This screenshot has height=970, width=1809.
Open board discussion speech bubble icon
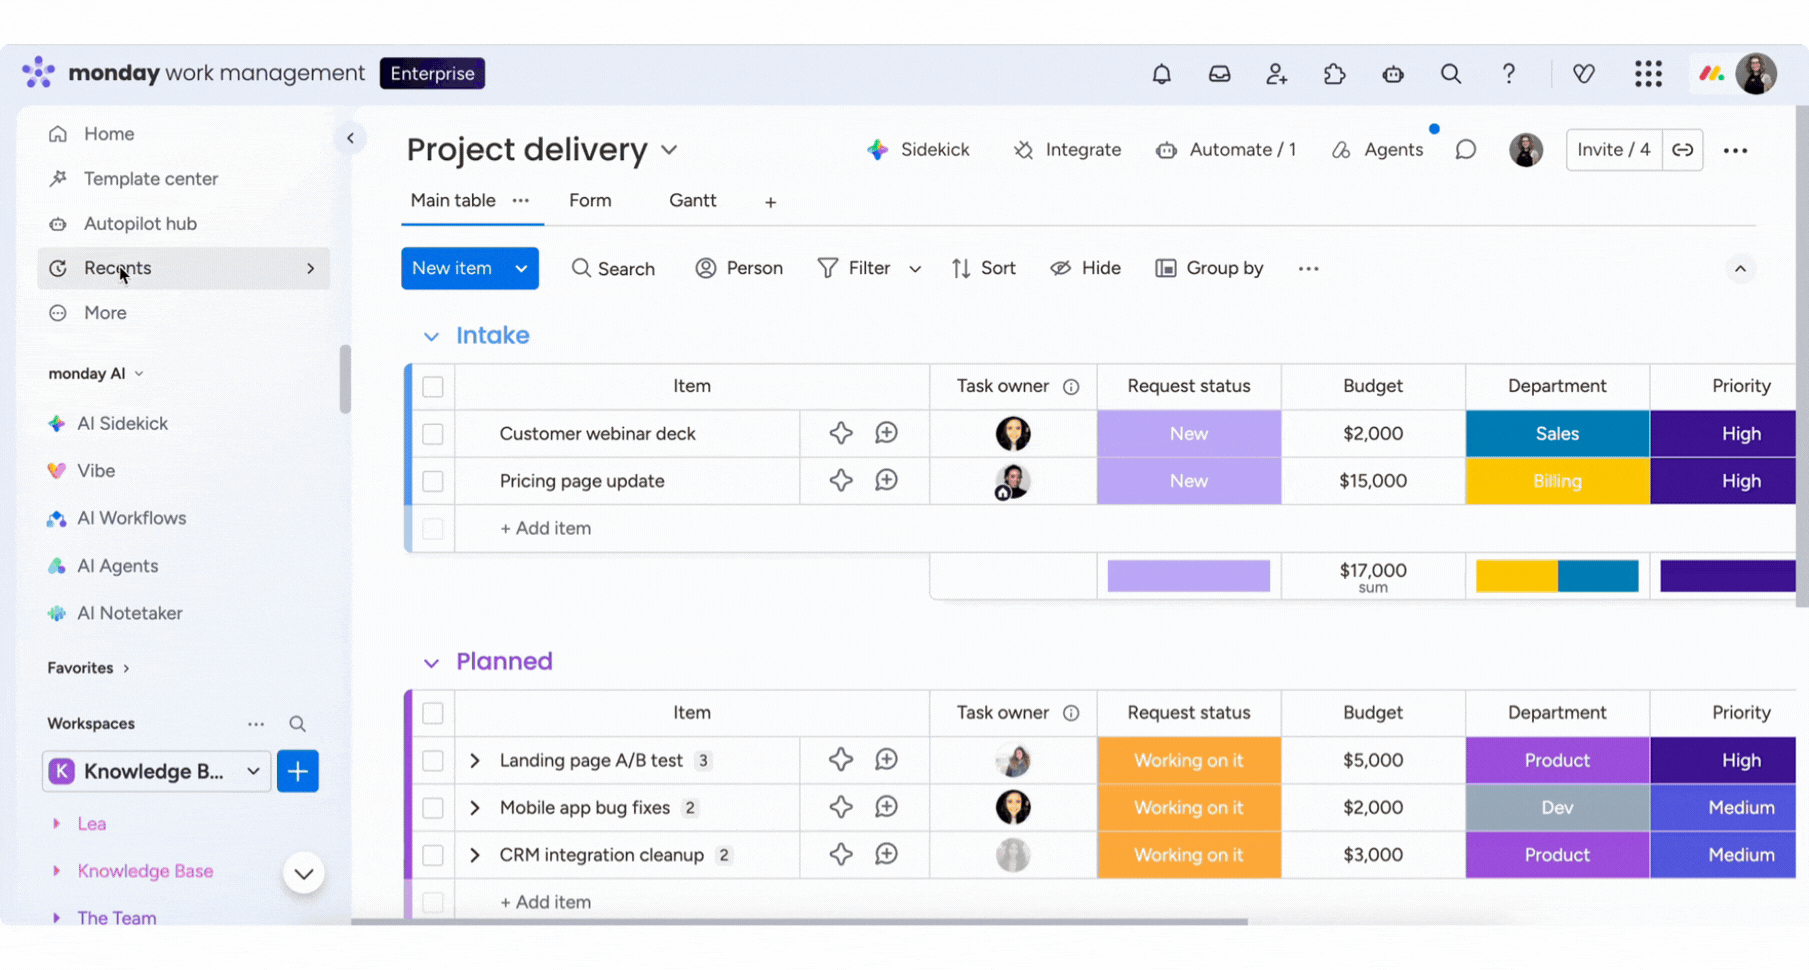[x=1465, y=150]
